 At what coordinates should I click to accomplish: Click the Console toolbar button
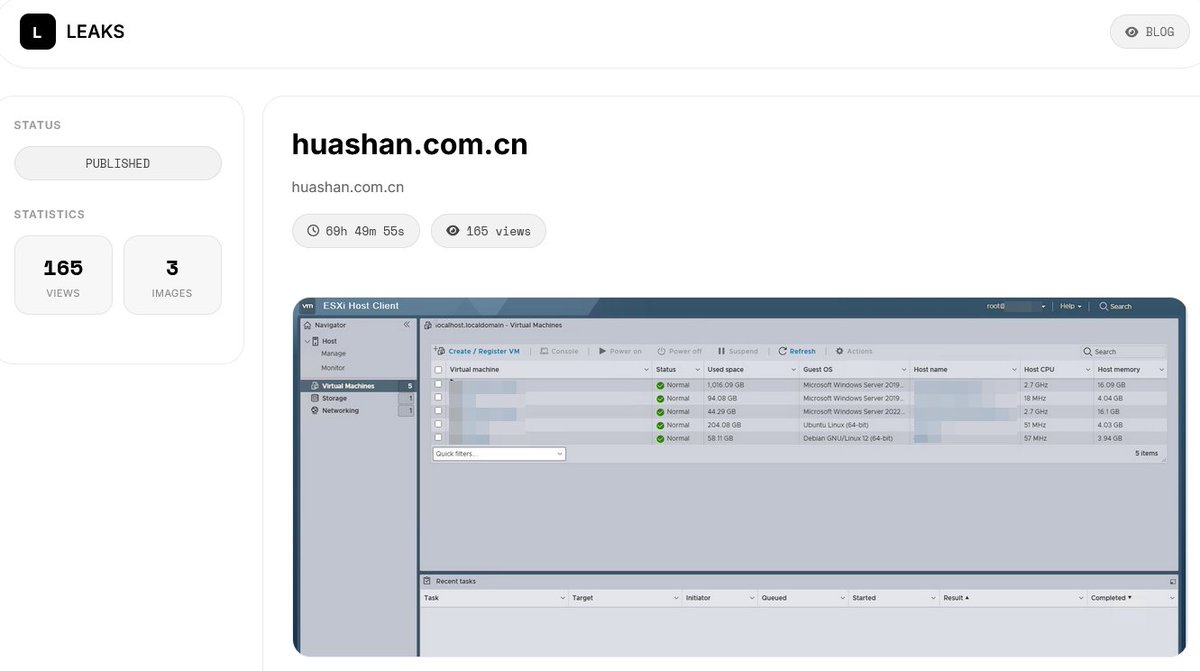559,351
